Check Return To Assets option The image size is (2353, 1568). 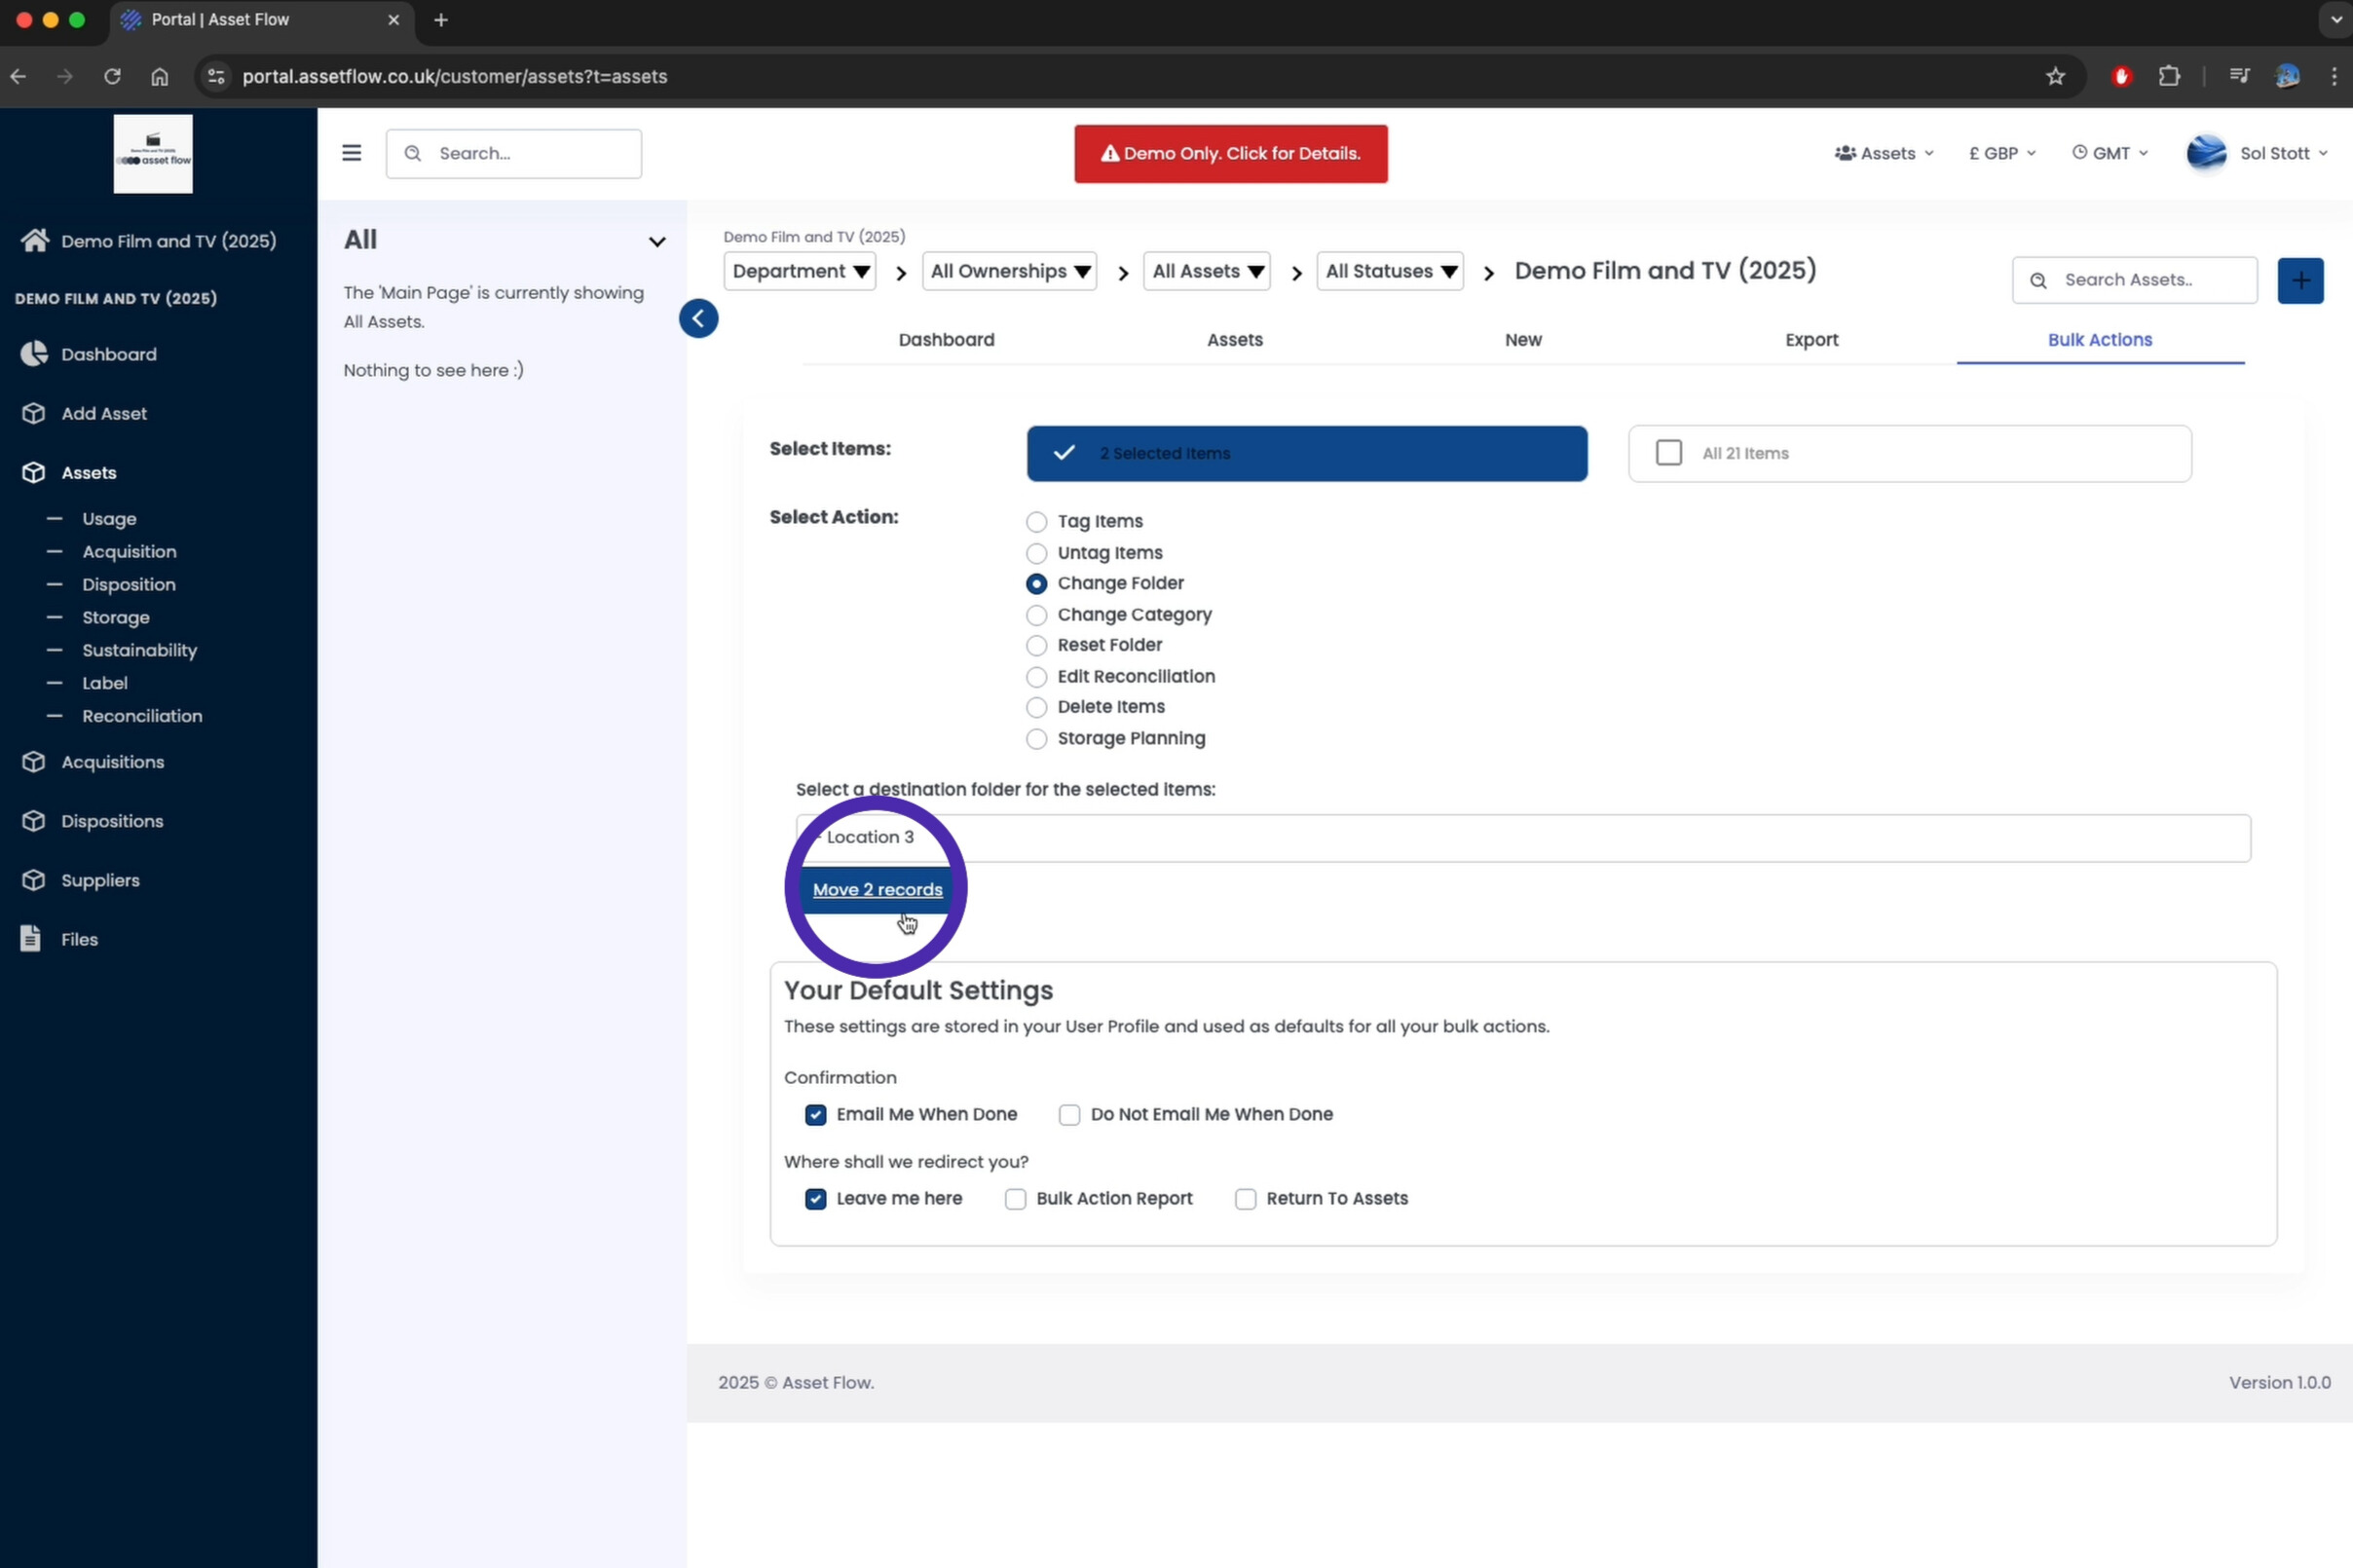point(1245,1199)
